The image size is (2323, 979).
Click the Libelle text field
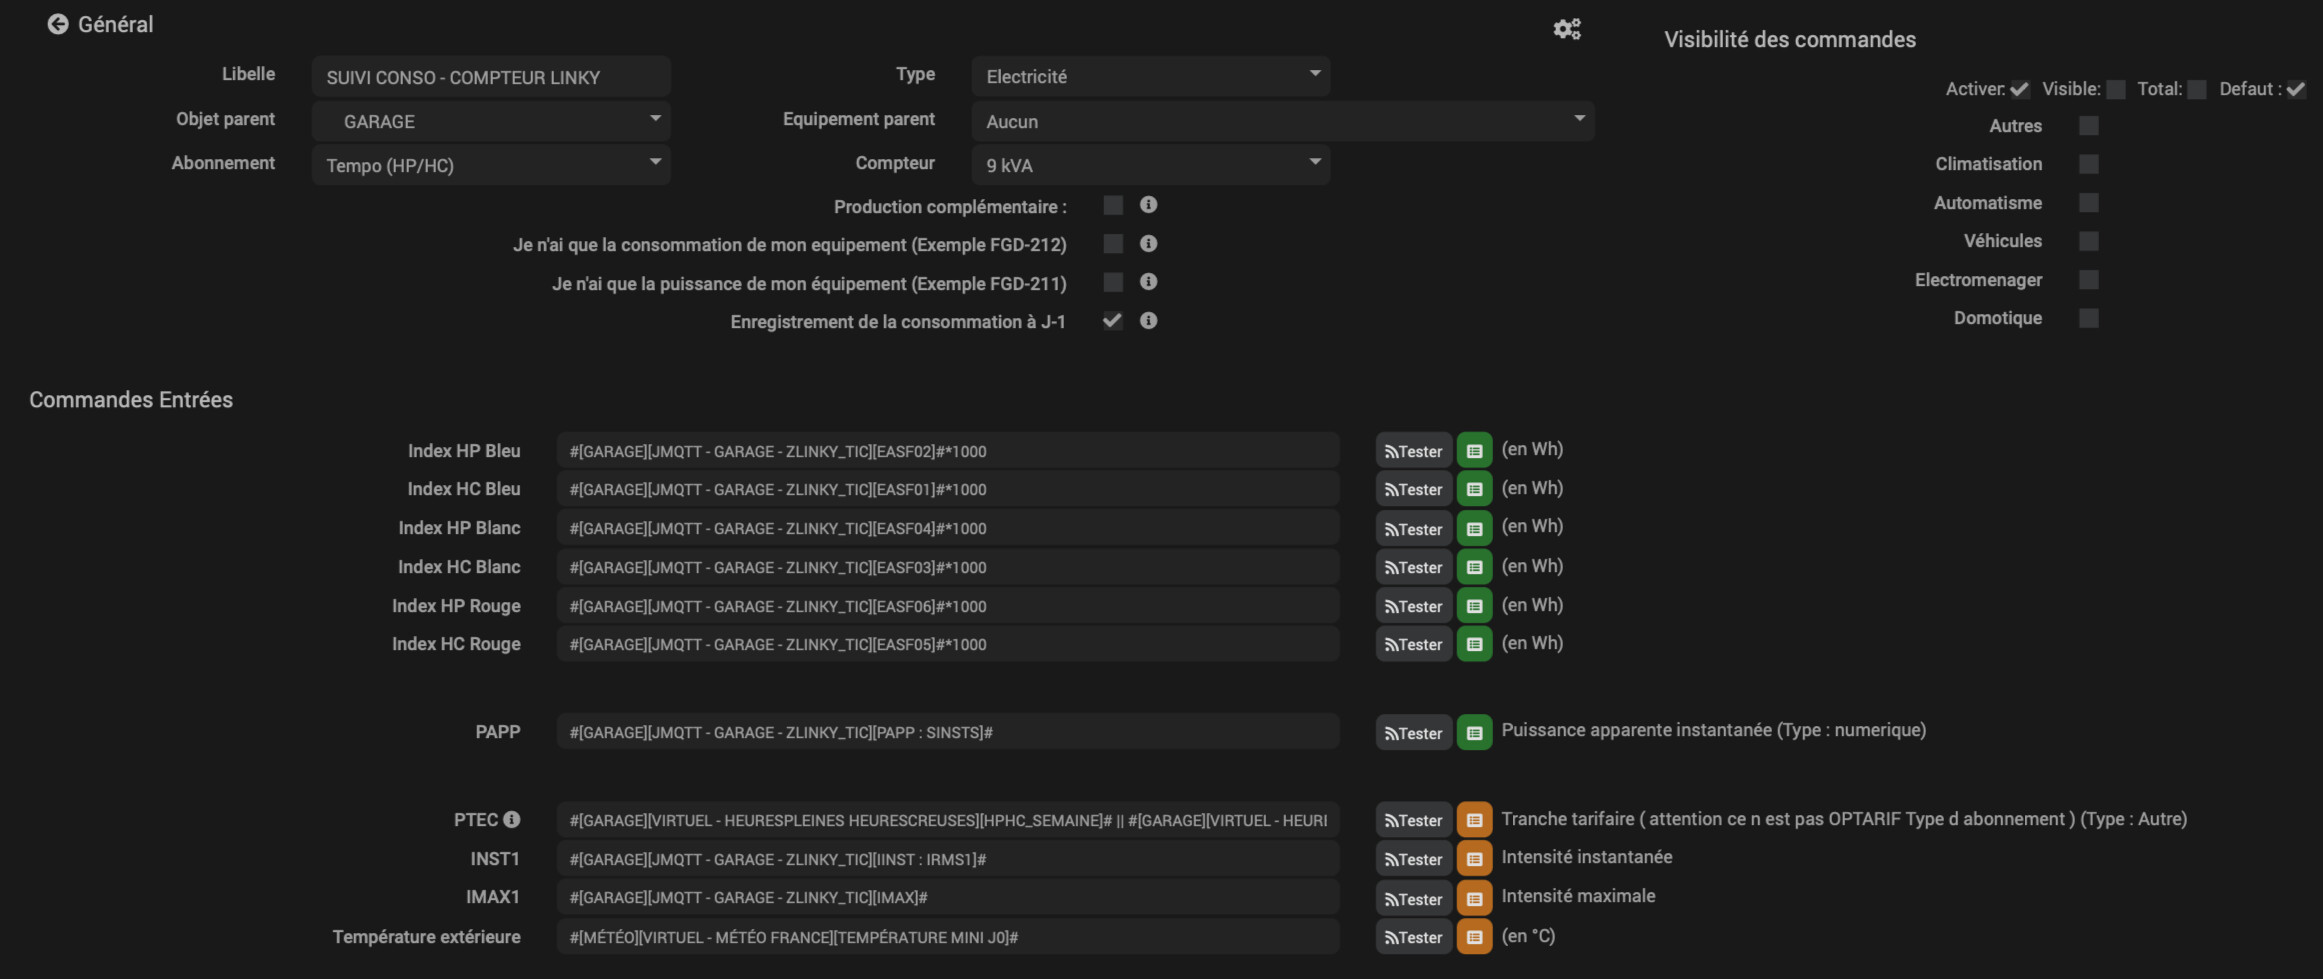[490, 77]
